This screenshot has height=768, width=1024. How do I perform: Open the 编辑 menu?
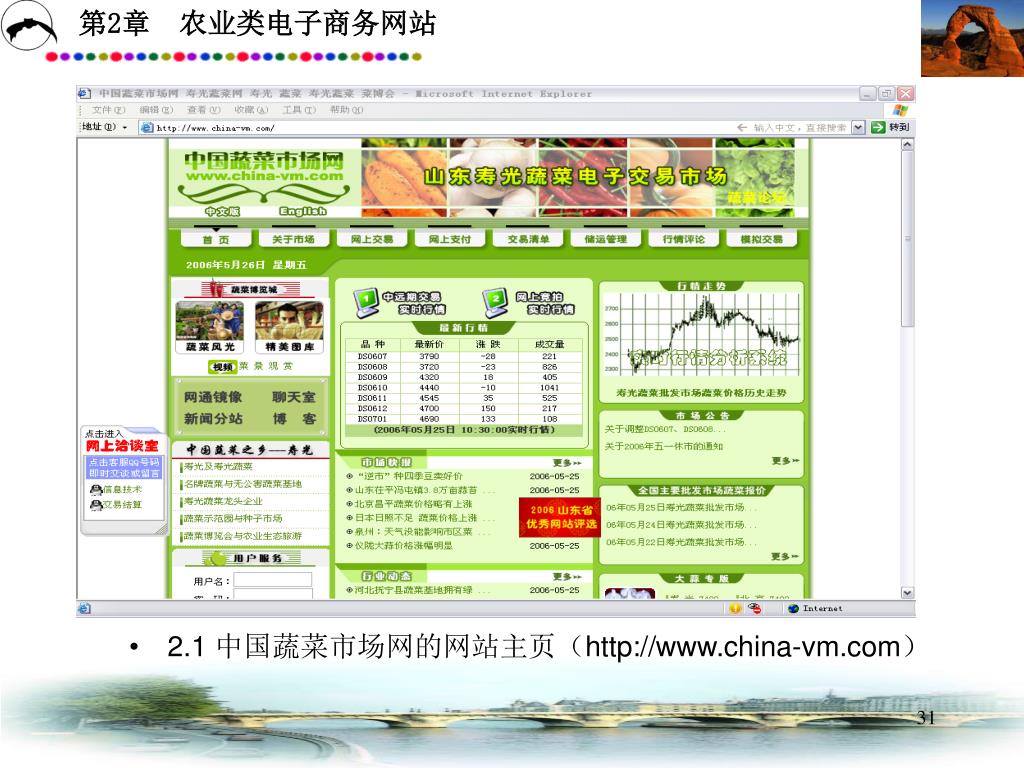[x=156, y=110]
